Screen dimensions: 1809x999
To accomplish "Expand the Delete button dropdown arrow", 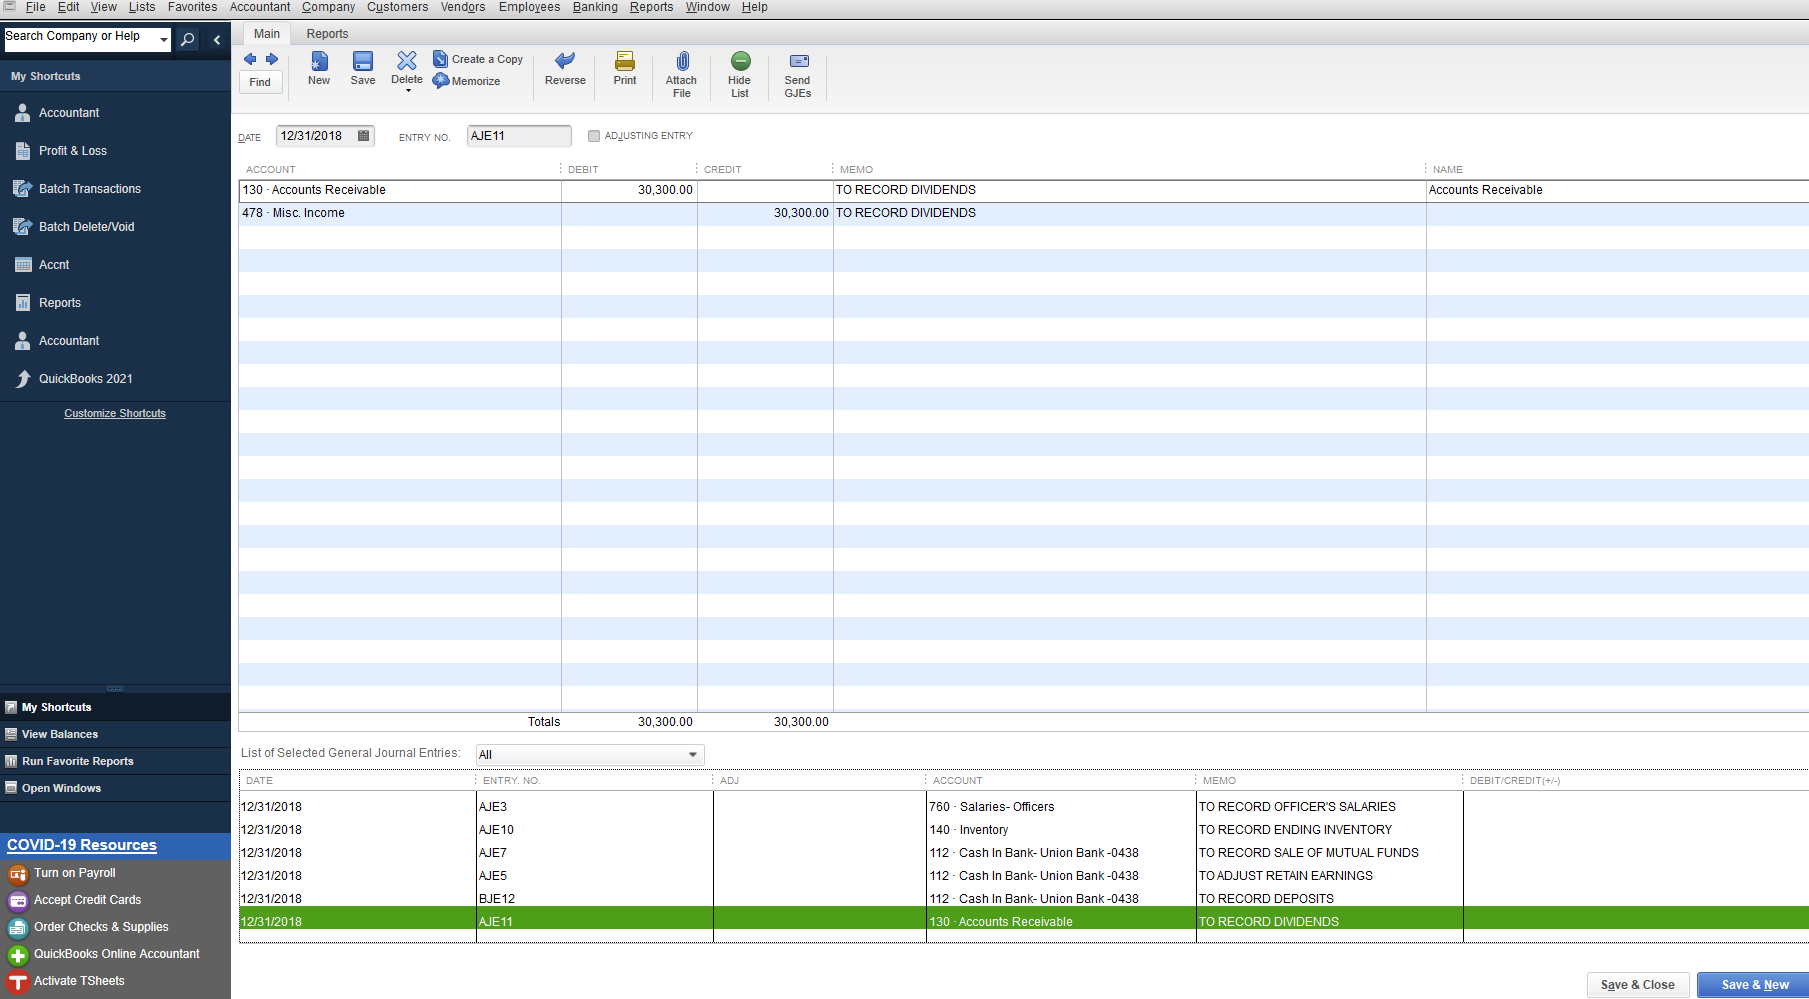I will (408, 91).
